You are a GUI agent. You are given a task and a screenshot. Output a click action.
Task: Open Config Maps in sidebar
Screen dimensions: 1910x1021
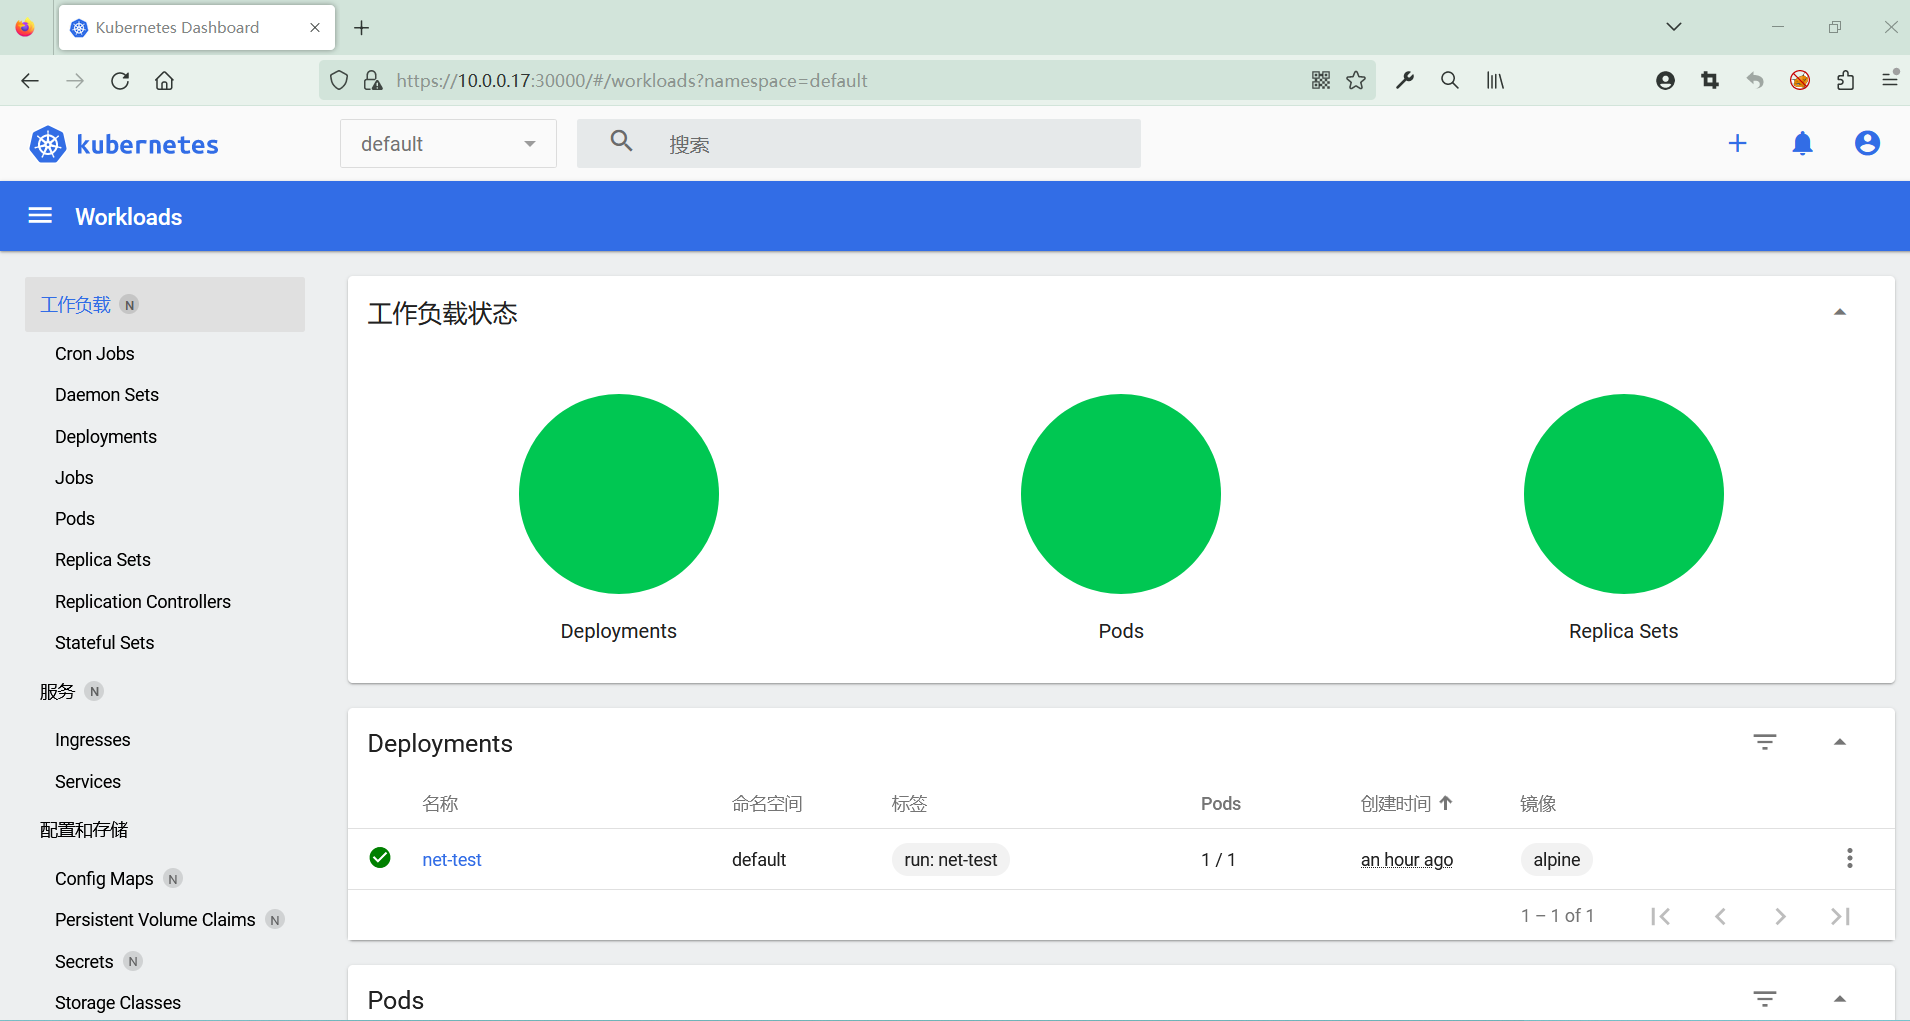pyautogui.click(x=104, y=878)
